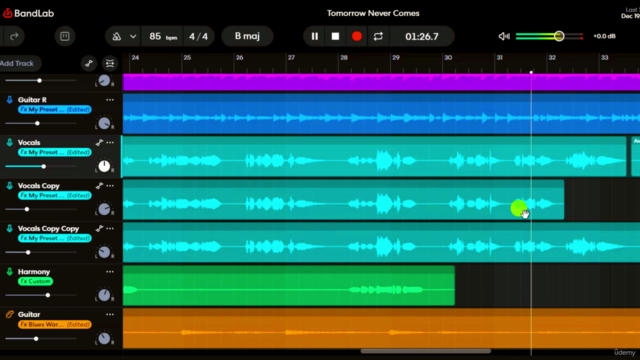The image size is (640, 360).
Task: Open Harmony Fx Custom badge
Action: tap(36, 281)
